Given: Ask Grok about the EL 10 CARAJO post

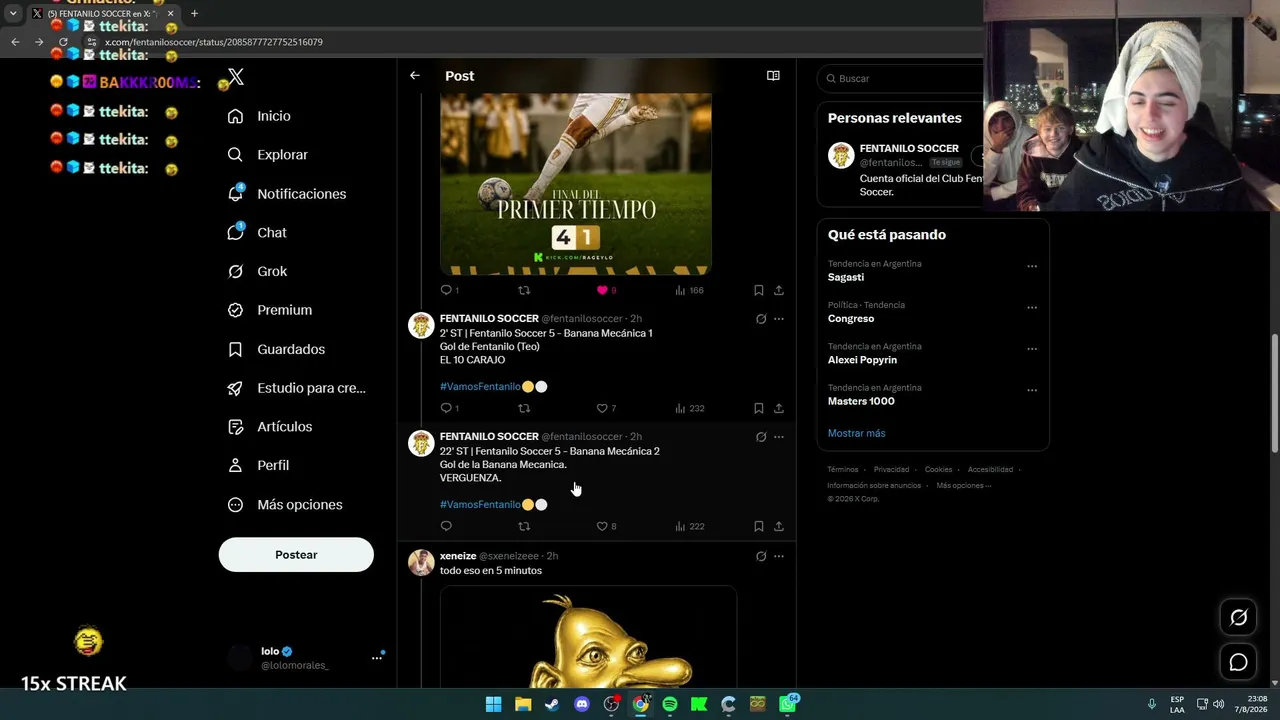Looking at the screenshot, I should click(761, 319).
